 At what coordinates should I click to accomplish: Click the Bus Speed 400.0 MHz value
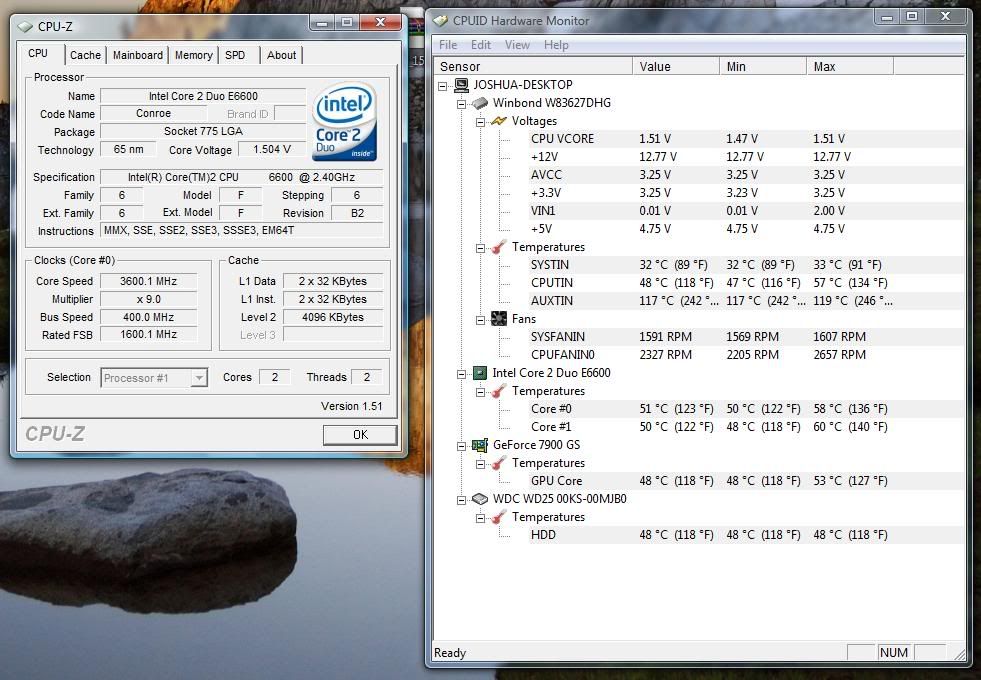148,317
